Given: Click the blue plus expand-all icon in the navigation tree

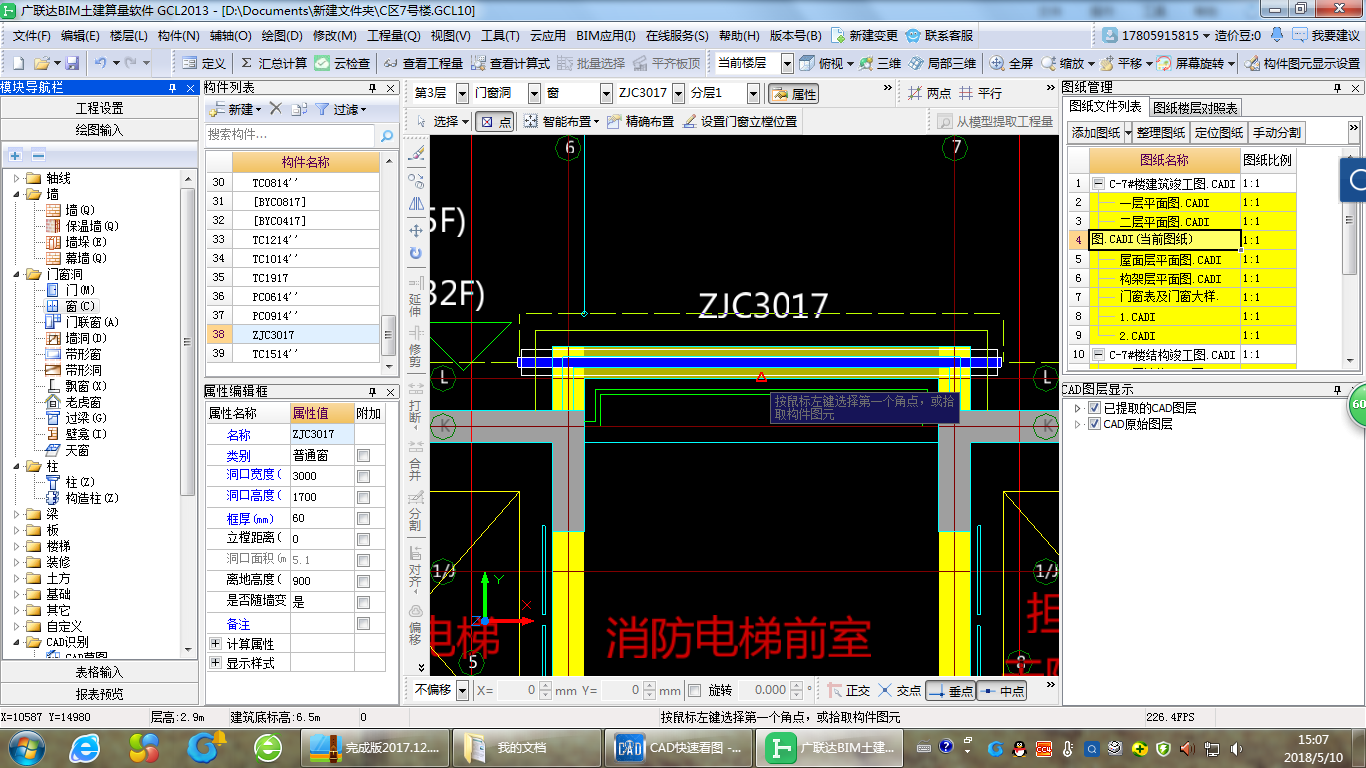Looking at the screenshot, I should click(15, 155).
